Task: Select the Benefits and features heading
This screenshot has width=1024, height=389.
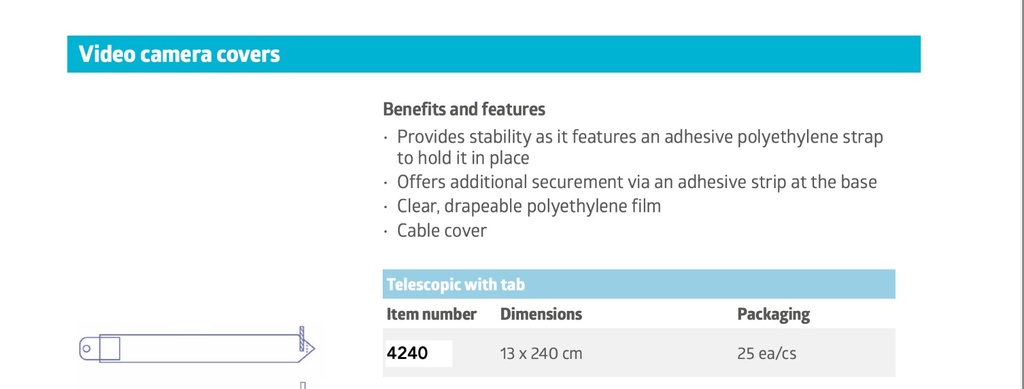Action: click(x=464, y=109)
